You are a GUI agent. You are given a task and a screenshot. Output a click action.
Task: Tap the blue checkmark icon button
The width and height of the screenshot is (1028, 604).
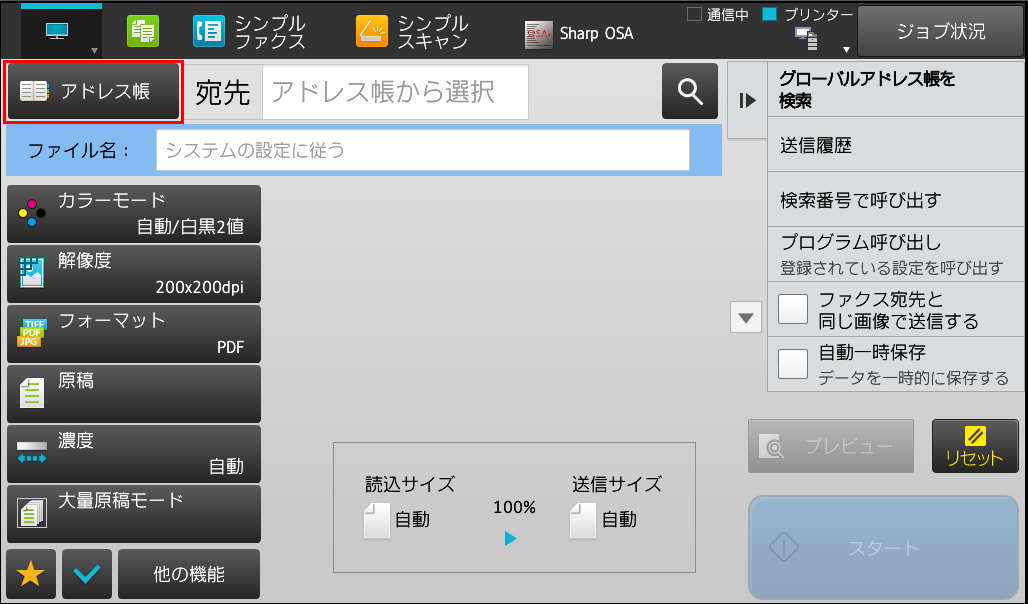point(87,574)
